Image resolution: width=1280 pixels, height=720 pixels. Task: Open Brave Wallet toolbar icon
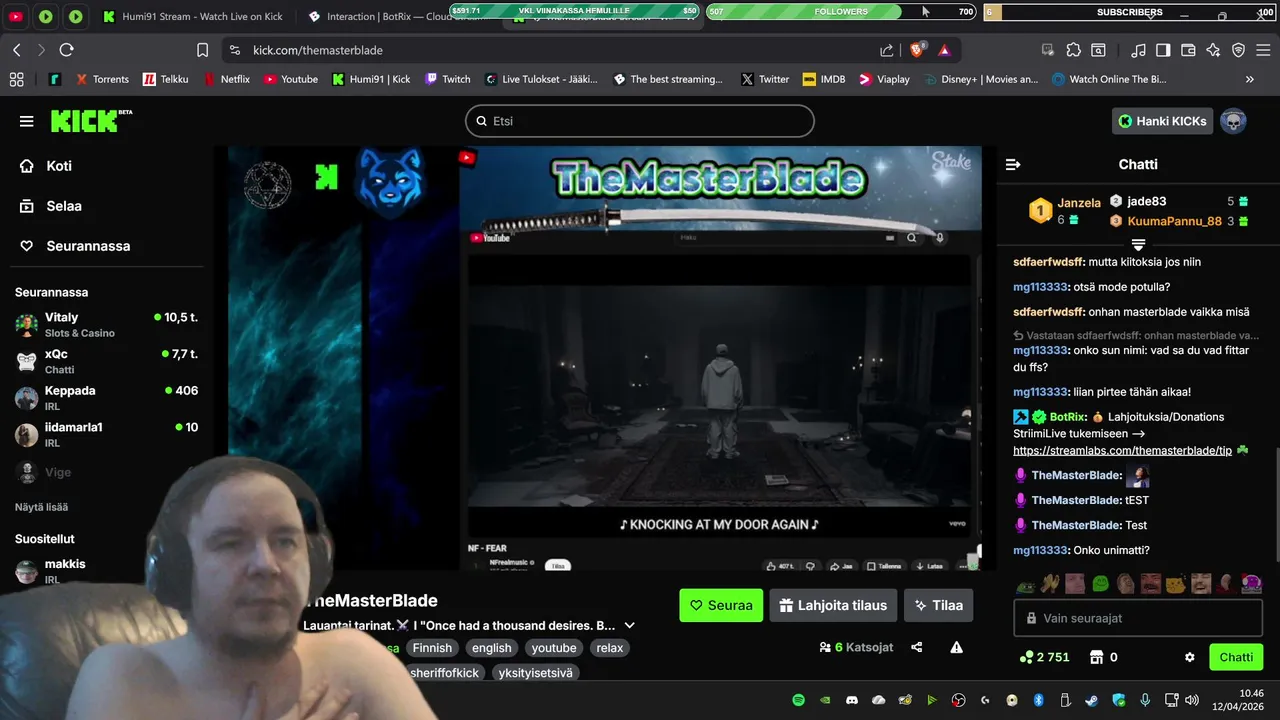pyautogui.click(x=1188, y=50)
